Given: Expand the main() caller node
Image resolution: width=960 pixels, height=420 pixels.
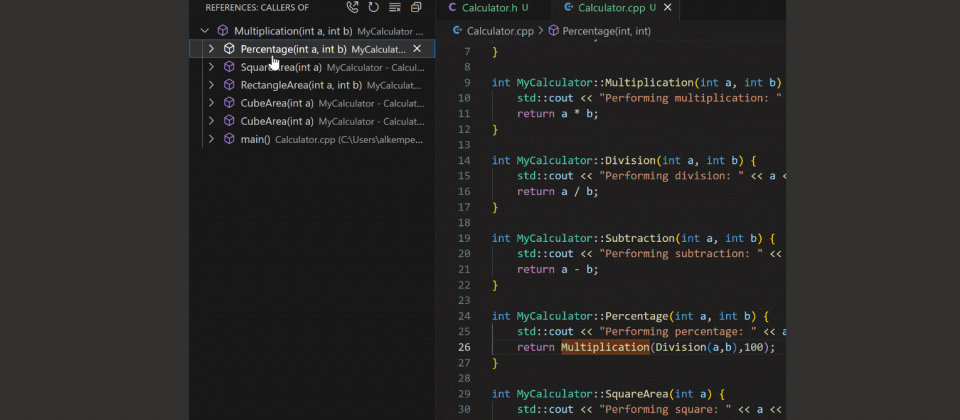Looking at the screenshot, I should pos(211,139).
